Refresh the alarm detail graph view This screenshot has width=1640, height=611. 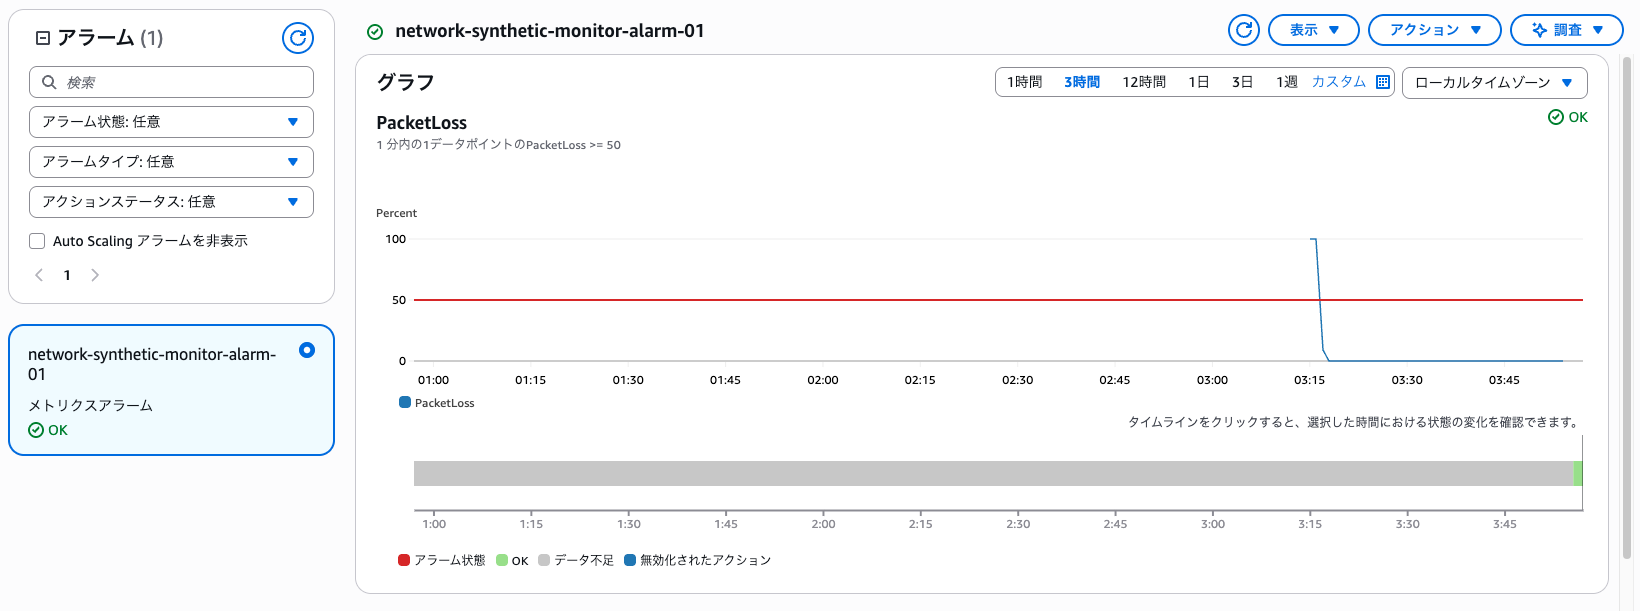(x=1244, y=30)
